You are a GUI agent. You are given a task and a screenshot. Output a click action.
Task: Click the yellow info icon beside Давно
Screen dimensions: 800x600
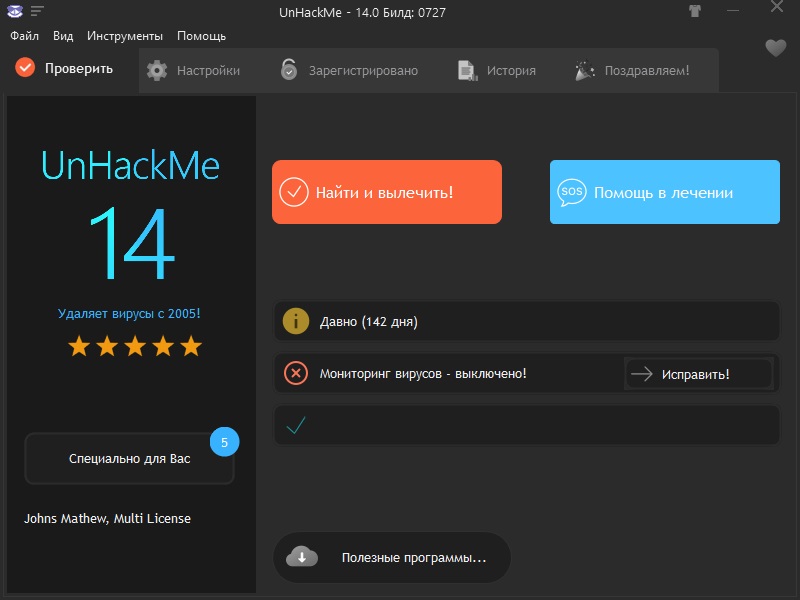pos(295,321)
